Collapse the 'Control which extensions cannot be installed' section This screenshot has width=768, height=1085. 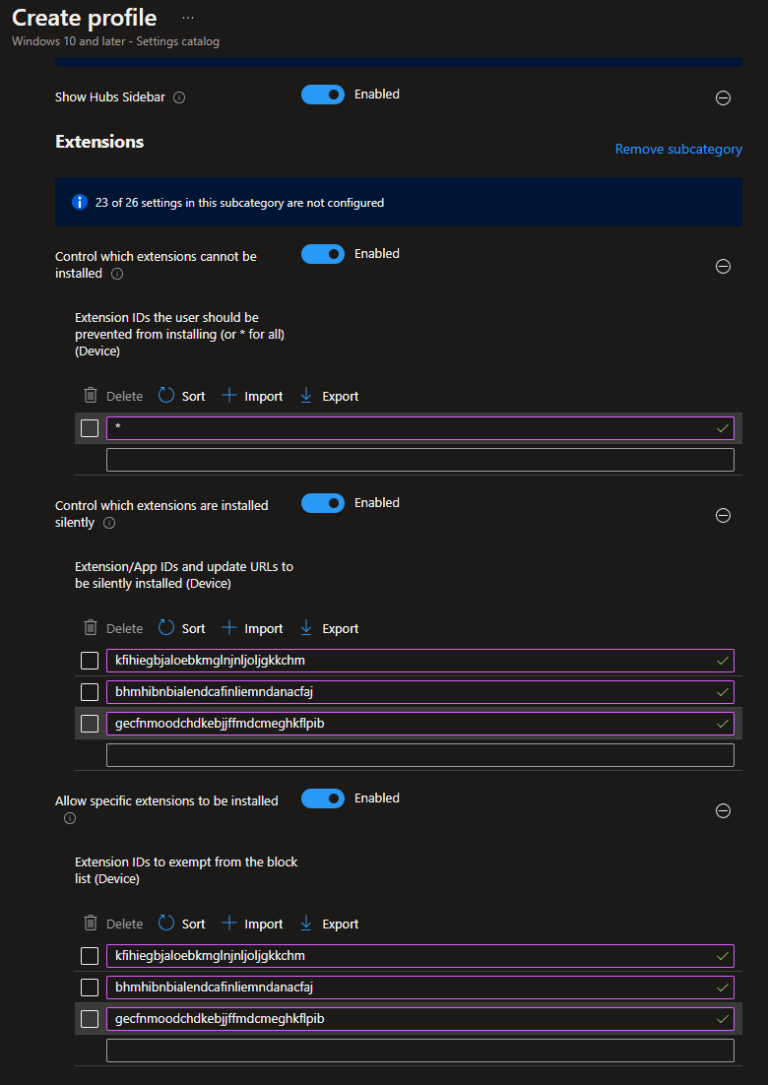723,267
